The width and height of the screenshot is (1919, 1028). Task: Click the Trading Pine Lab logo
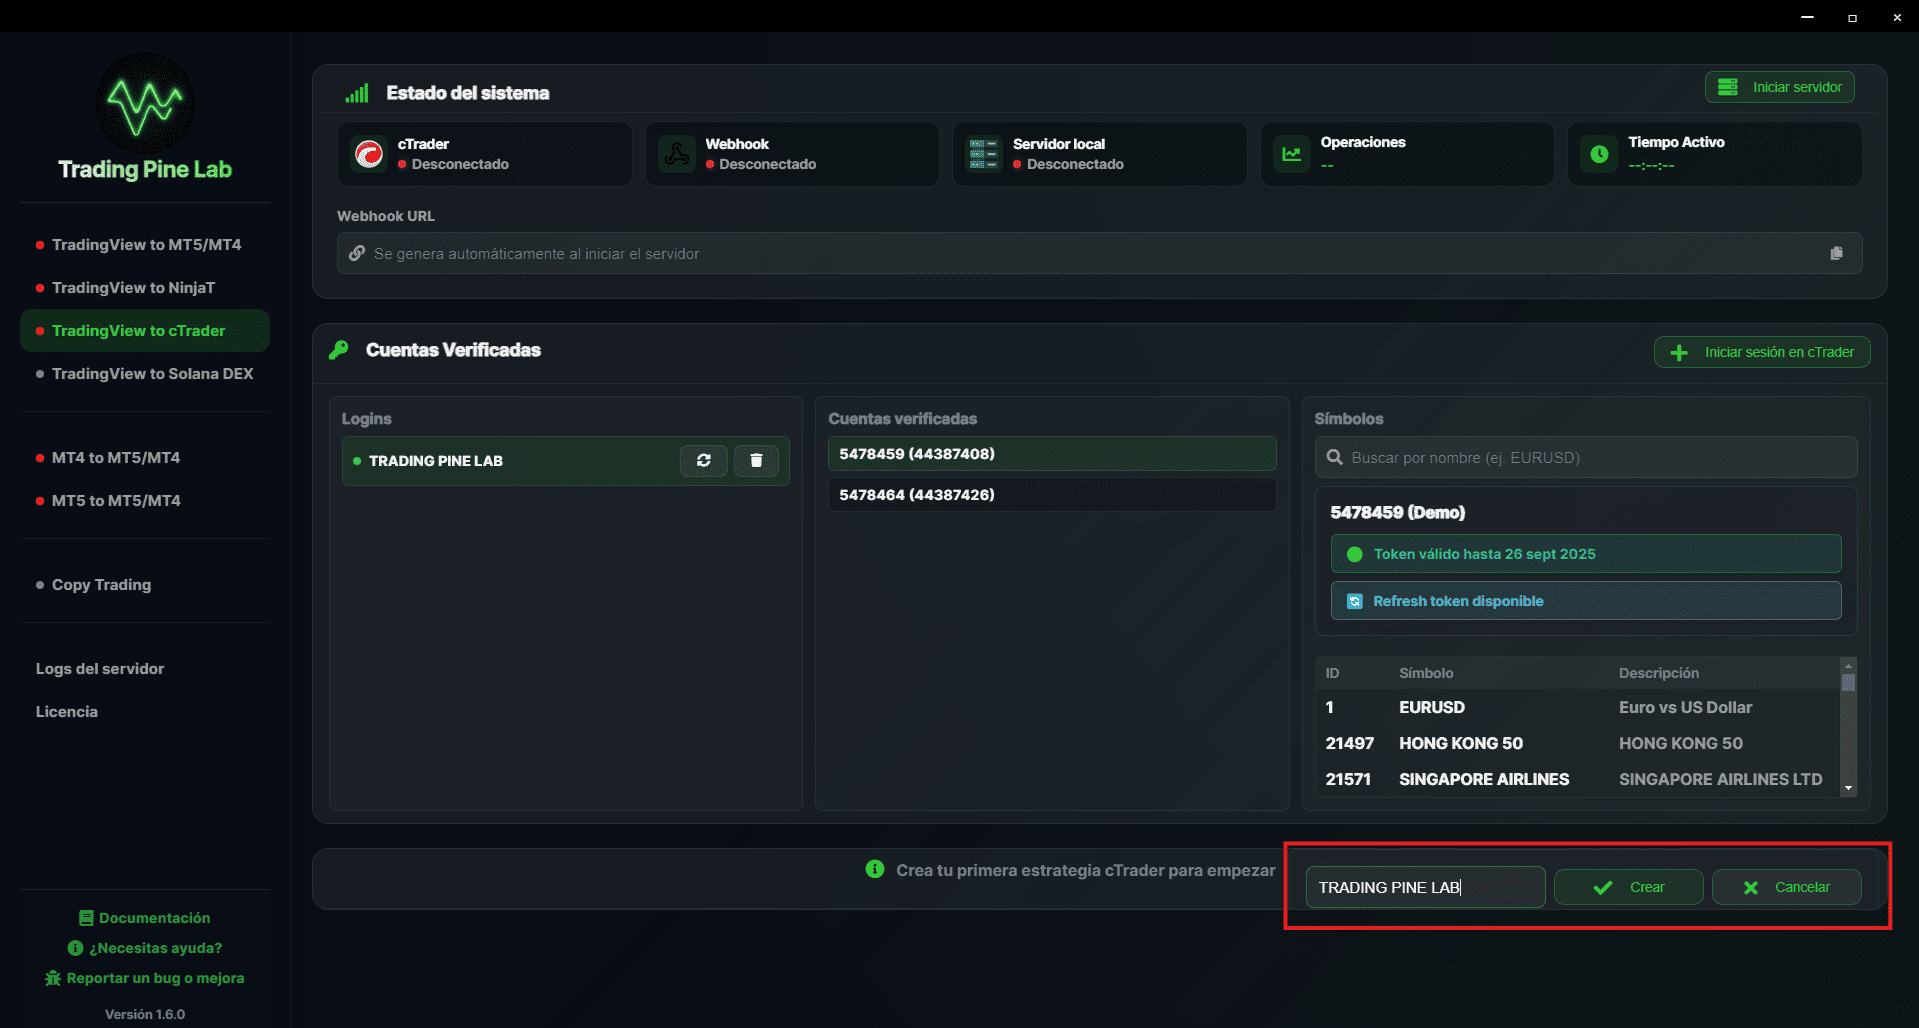coord(143,102)
